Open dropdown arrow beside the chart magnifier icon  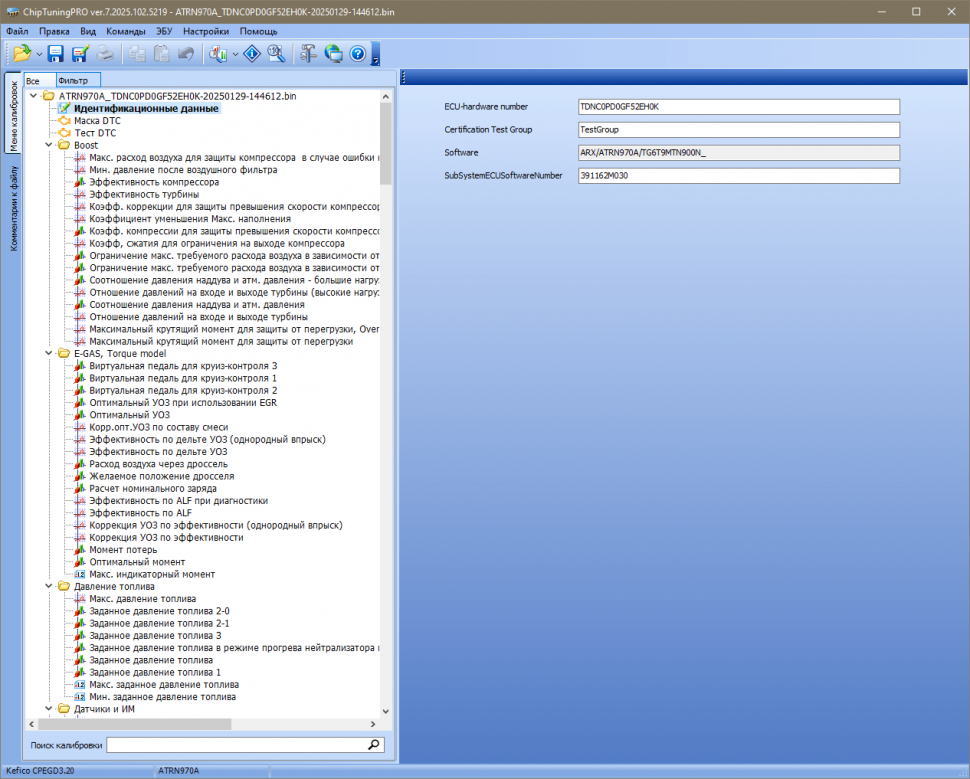[235, 54]
